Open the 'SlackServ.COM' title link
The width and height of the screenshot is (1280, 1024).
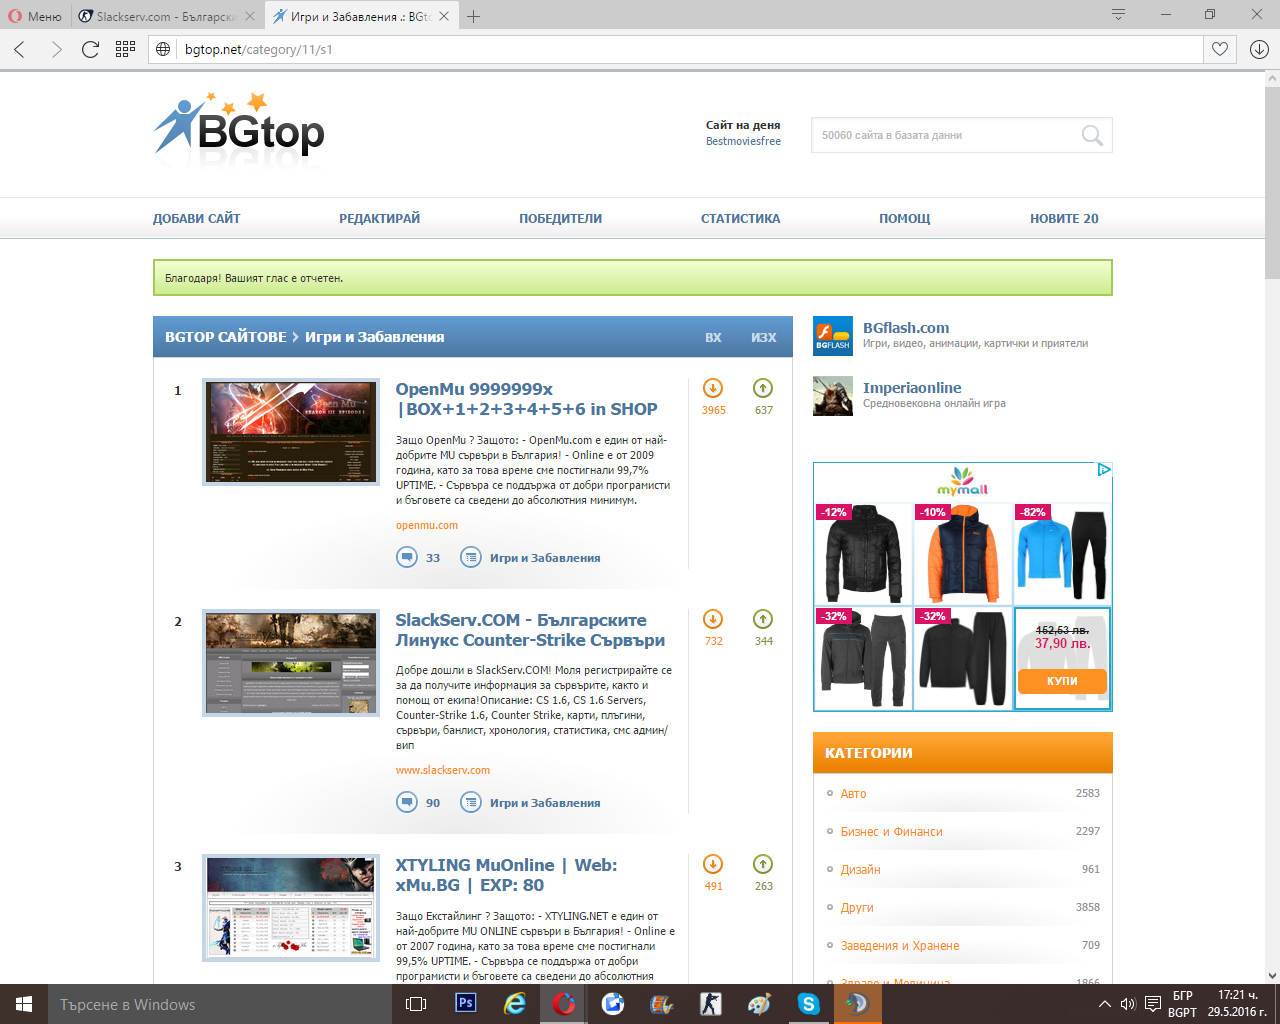pos(530,630)
